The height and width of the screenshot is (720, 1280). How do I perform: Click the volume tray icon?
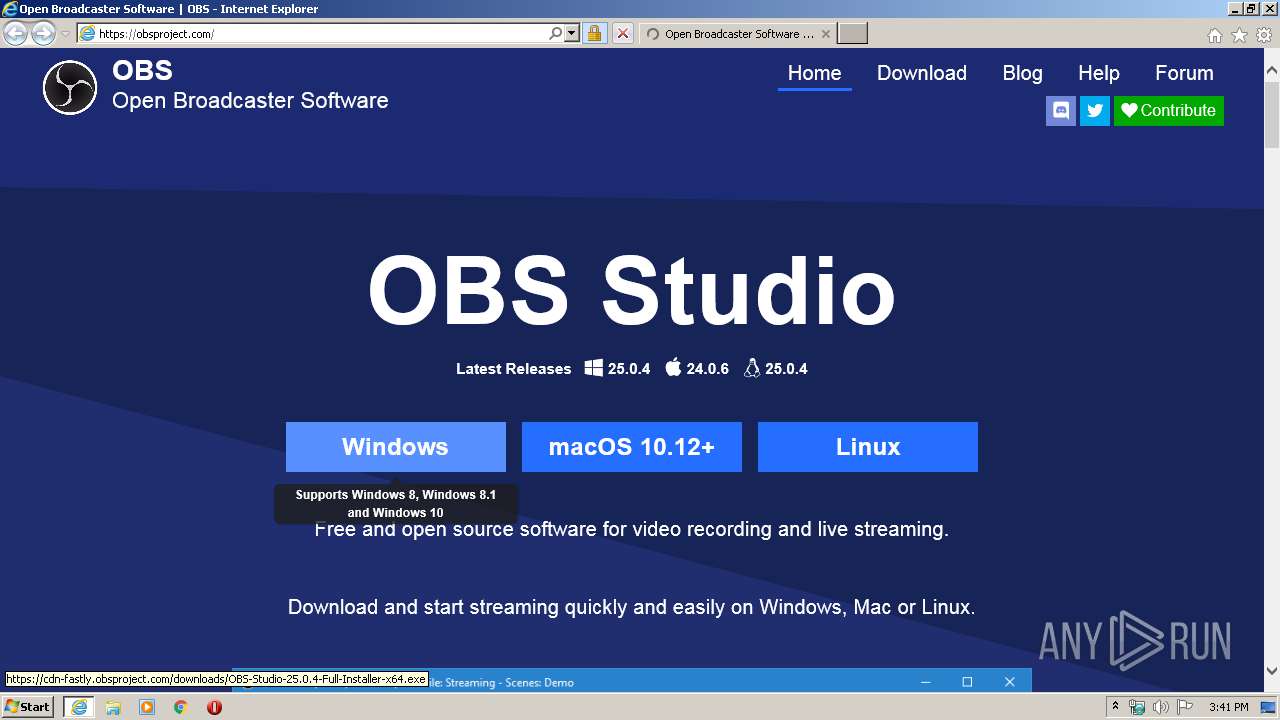click(x=1161, y=707)
